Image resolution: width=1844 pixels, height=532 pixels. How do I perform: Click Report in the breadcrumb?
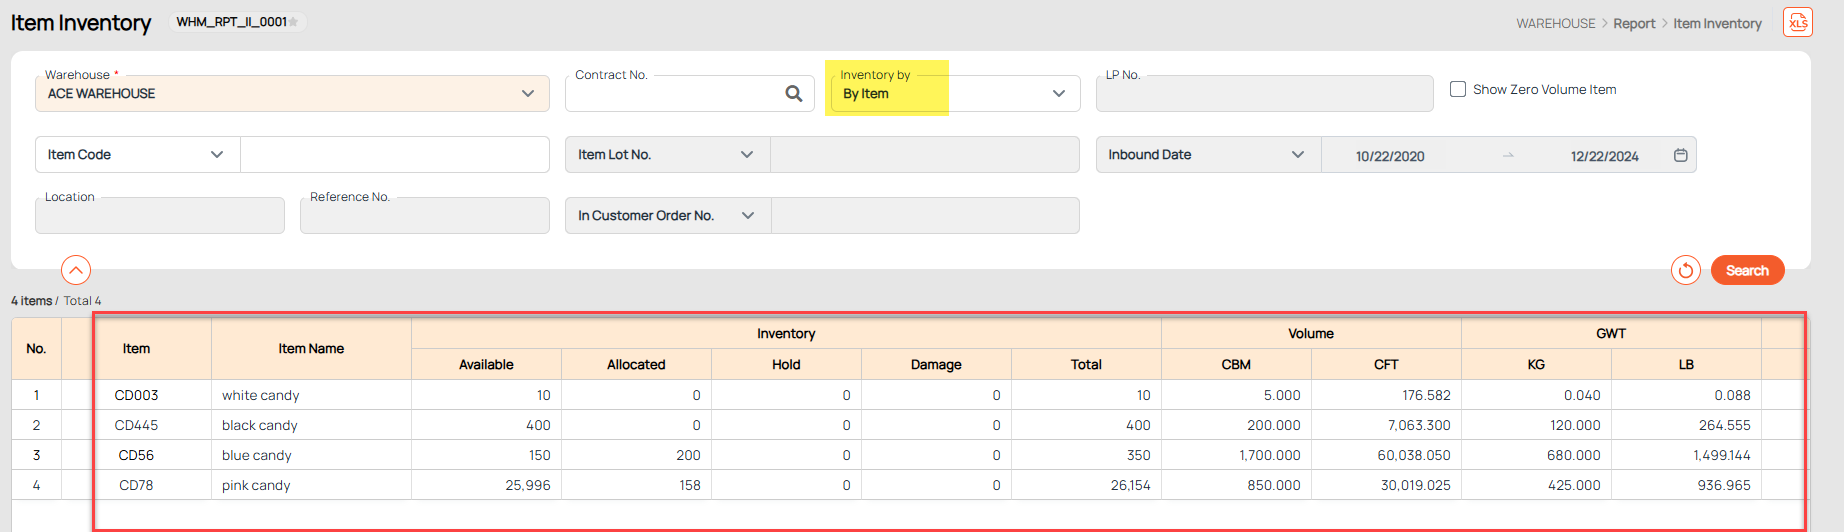[1634, 24]
